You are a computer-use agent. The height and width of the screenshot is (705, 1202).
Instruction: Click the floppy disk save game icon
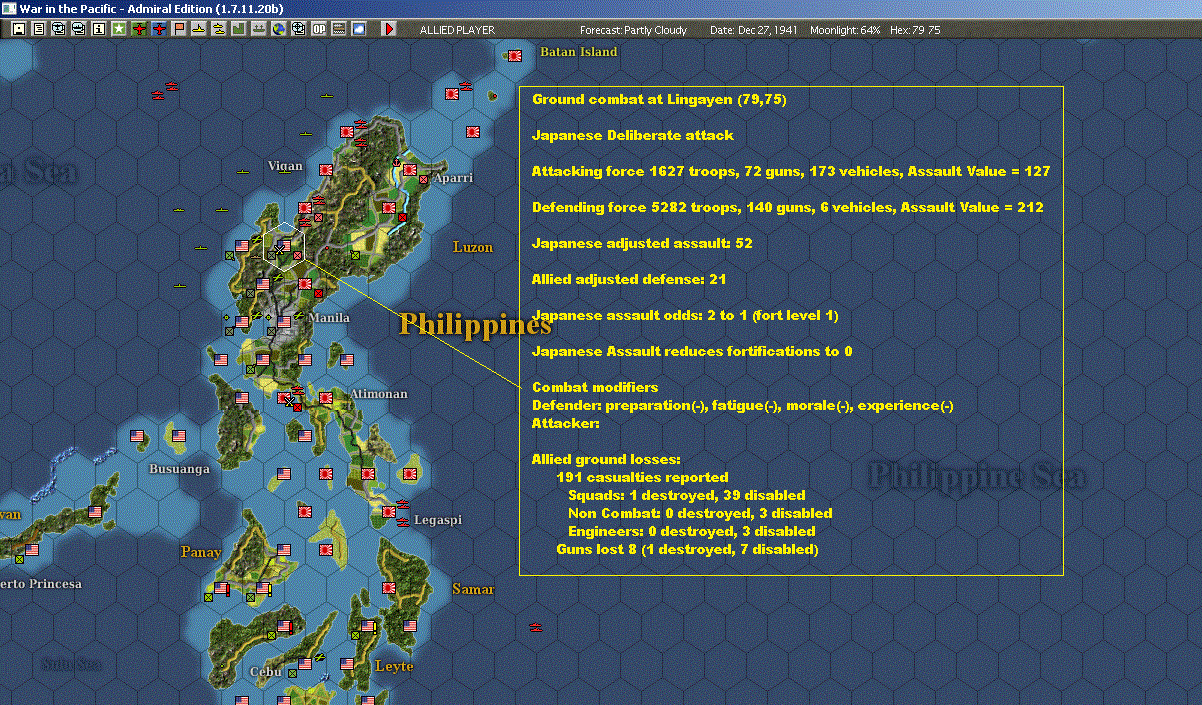click(x=18, y=29)
